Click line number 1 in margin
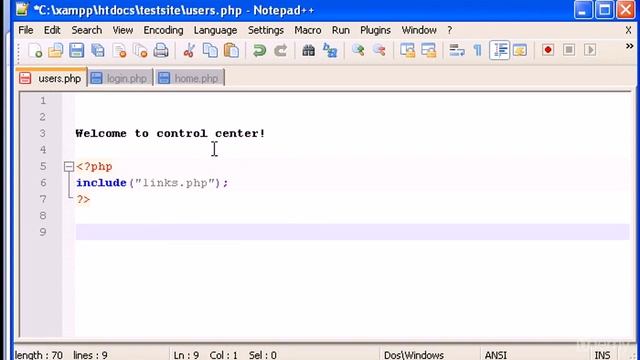 (43, 101)
